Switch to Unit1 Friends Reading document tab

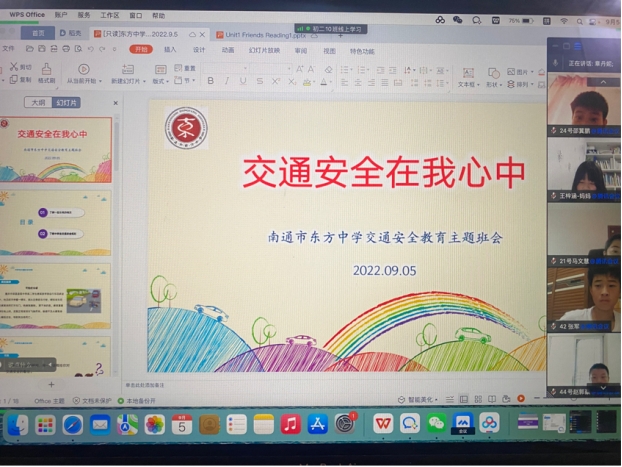256,33
